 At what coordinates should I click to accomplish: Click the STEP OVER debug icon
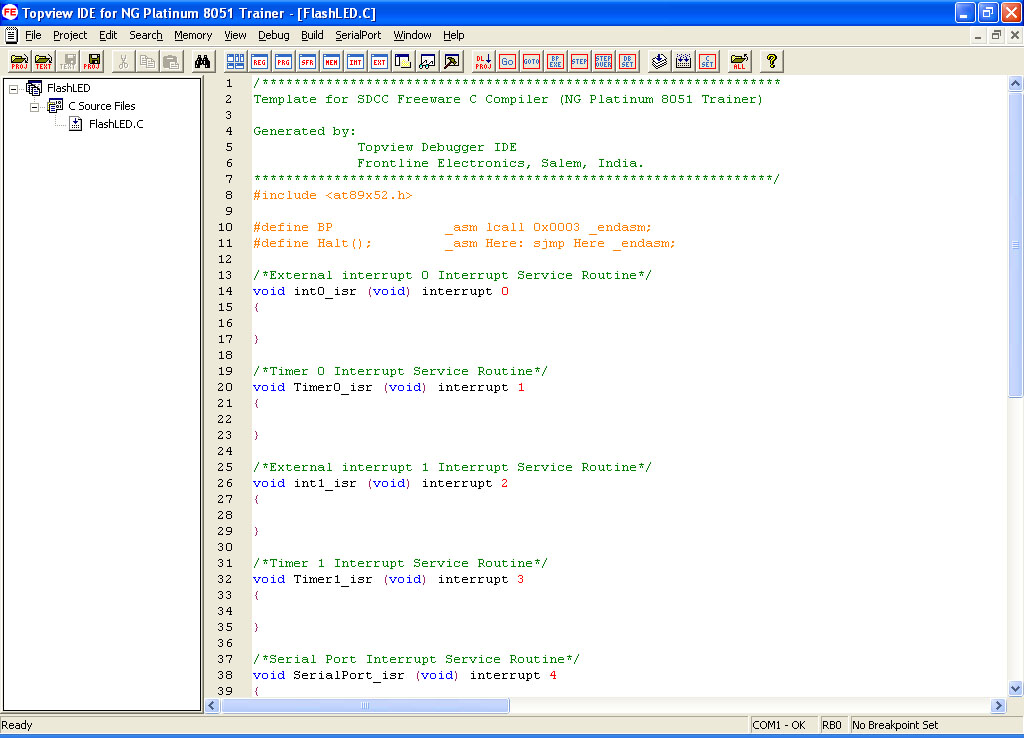[x=604, y=61]
